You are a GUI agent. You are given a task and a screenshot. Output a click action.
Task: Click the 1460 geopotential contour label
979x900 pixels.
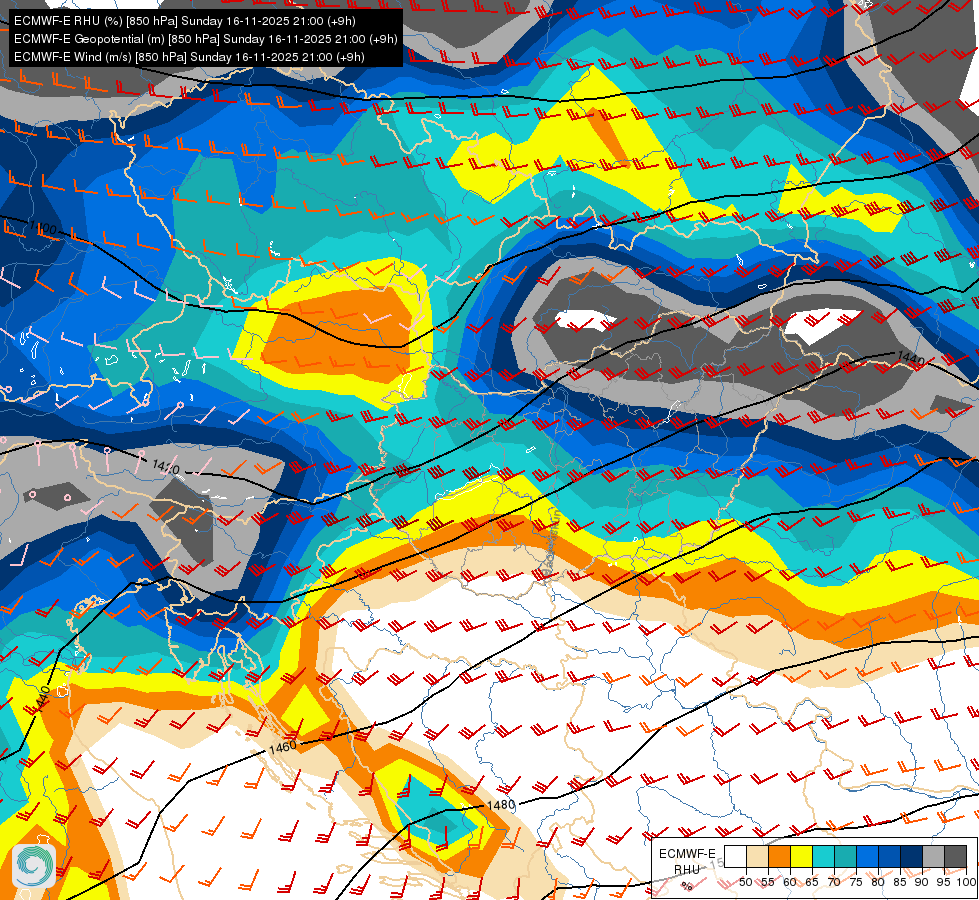coord(283,747)
